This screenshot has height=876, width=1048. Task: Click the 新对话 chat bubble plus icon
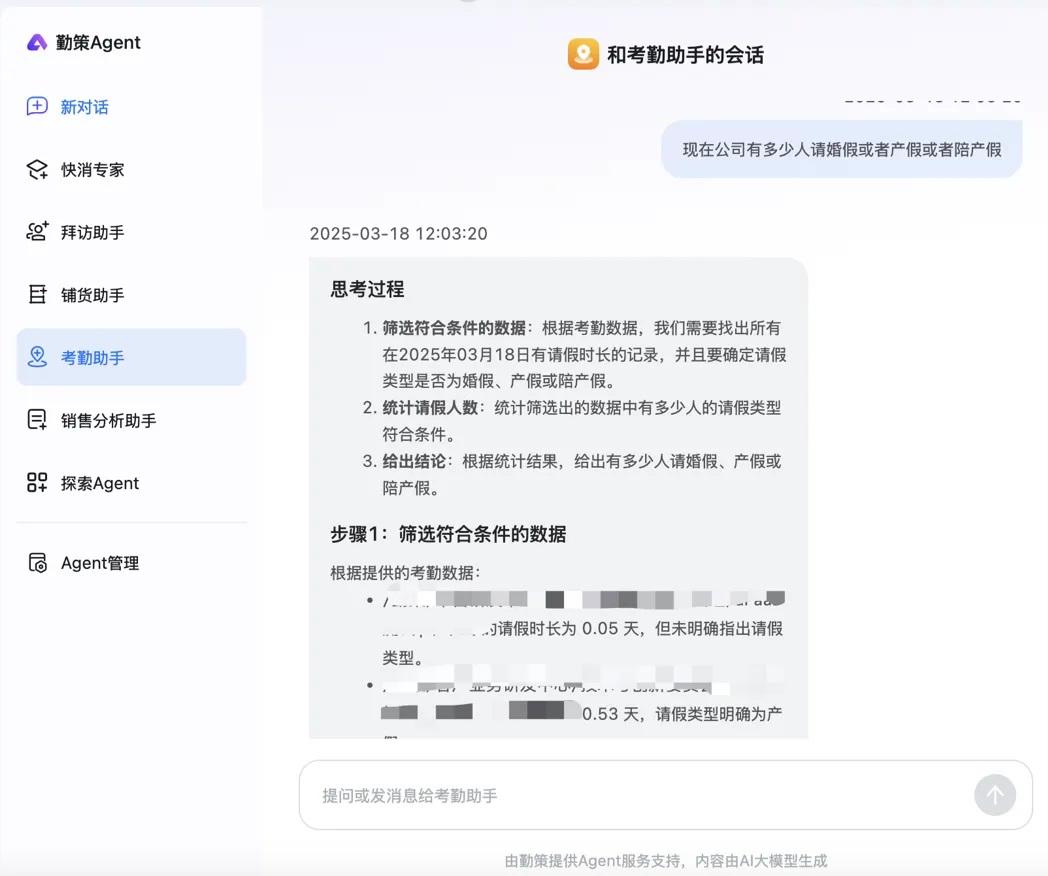(37, 107)
